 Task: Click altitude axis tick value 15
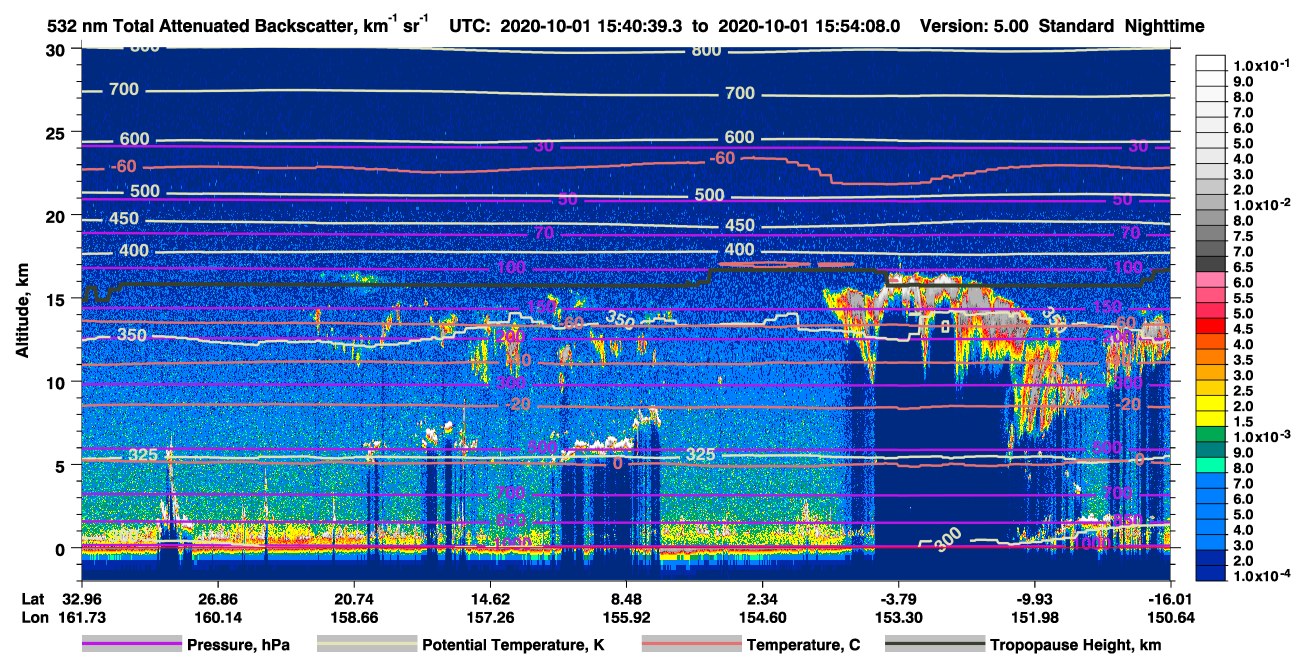[x=55, y=298]
